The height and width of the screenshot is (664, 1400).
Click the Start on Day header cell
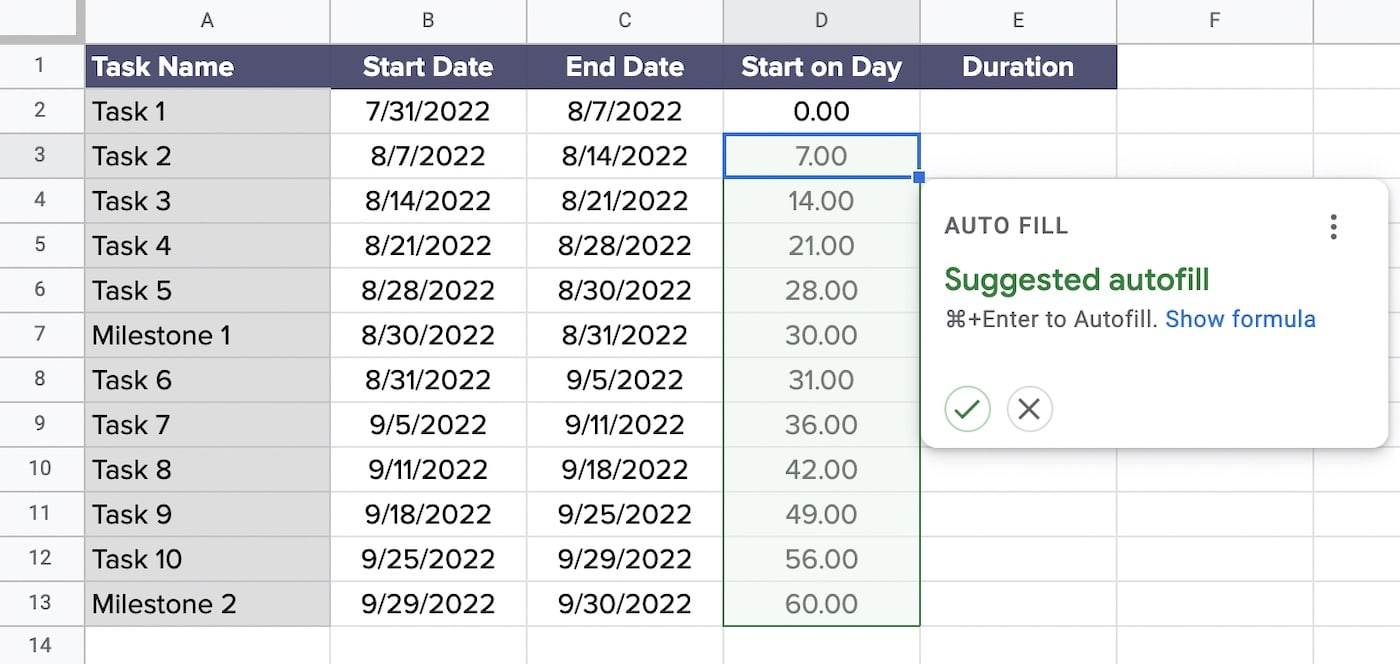point(821,66)
